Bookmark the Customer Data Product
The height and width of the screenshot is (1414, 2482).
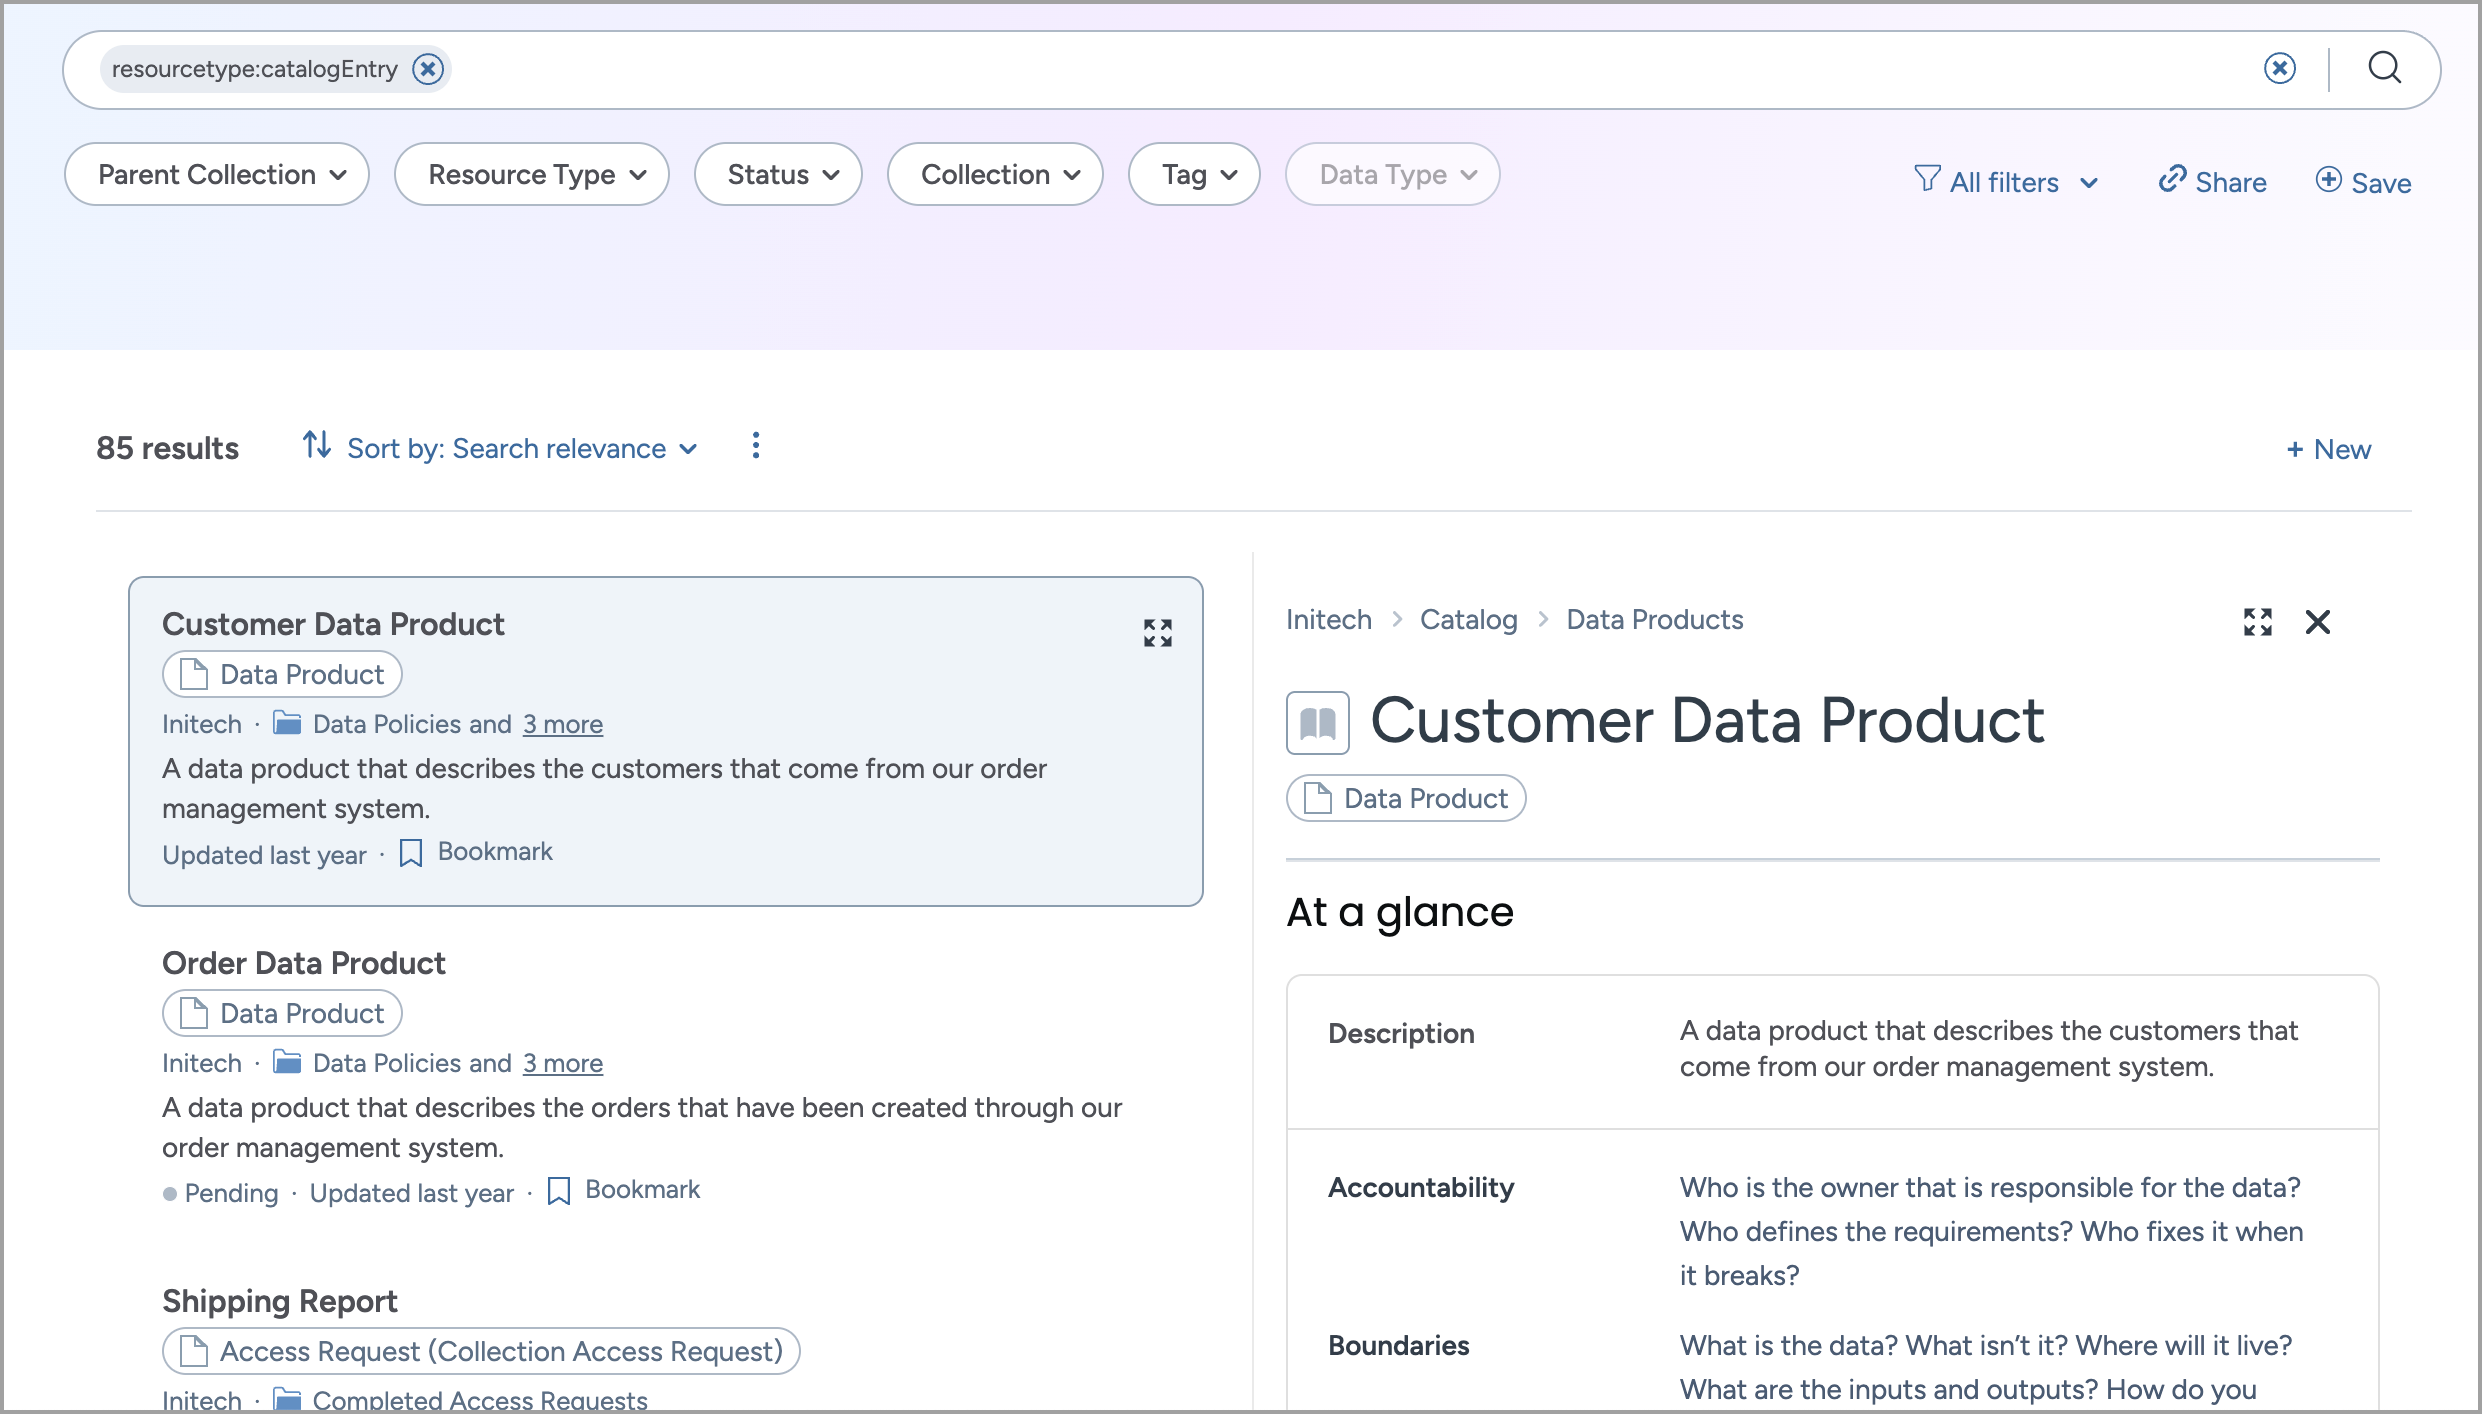coord(475,852)
